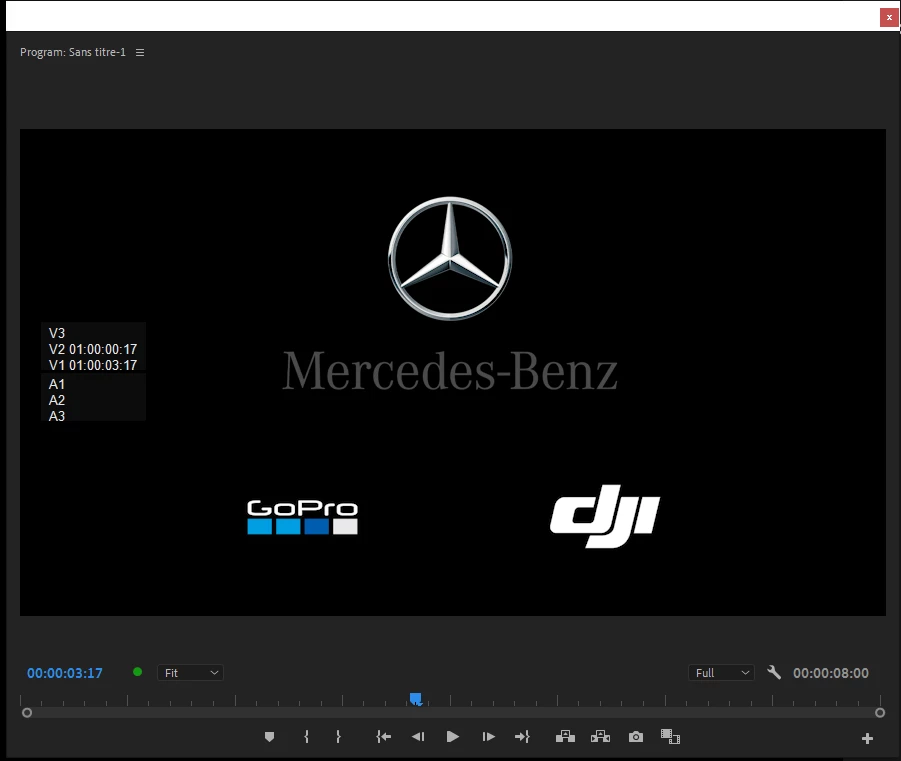Click the Go to In point button
Viewport: 901px width, 761px height.
pyautogui.click(x=383, y=737)
